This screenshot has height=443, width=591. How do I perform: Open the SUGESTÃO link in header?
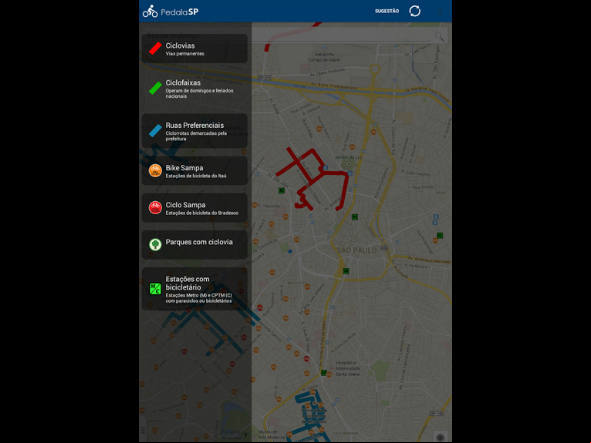pos(387,11)
